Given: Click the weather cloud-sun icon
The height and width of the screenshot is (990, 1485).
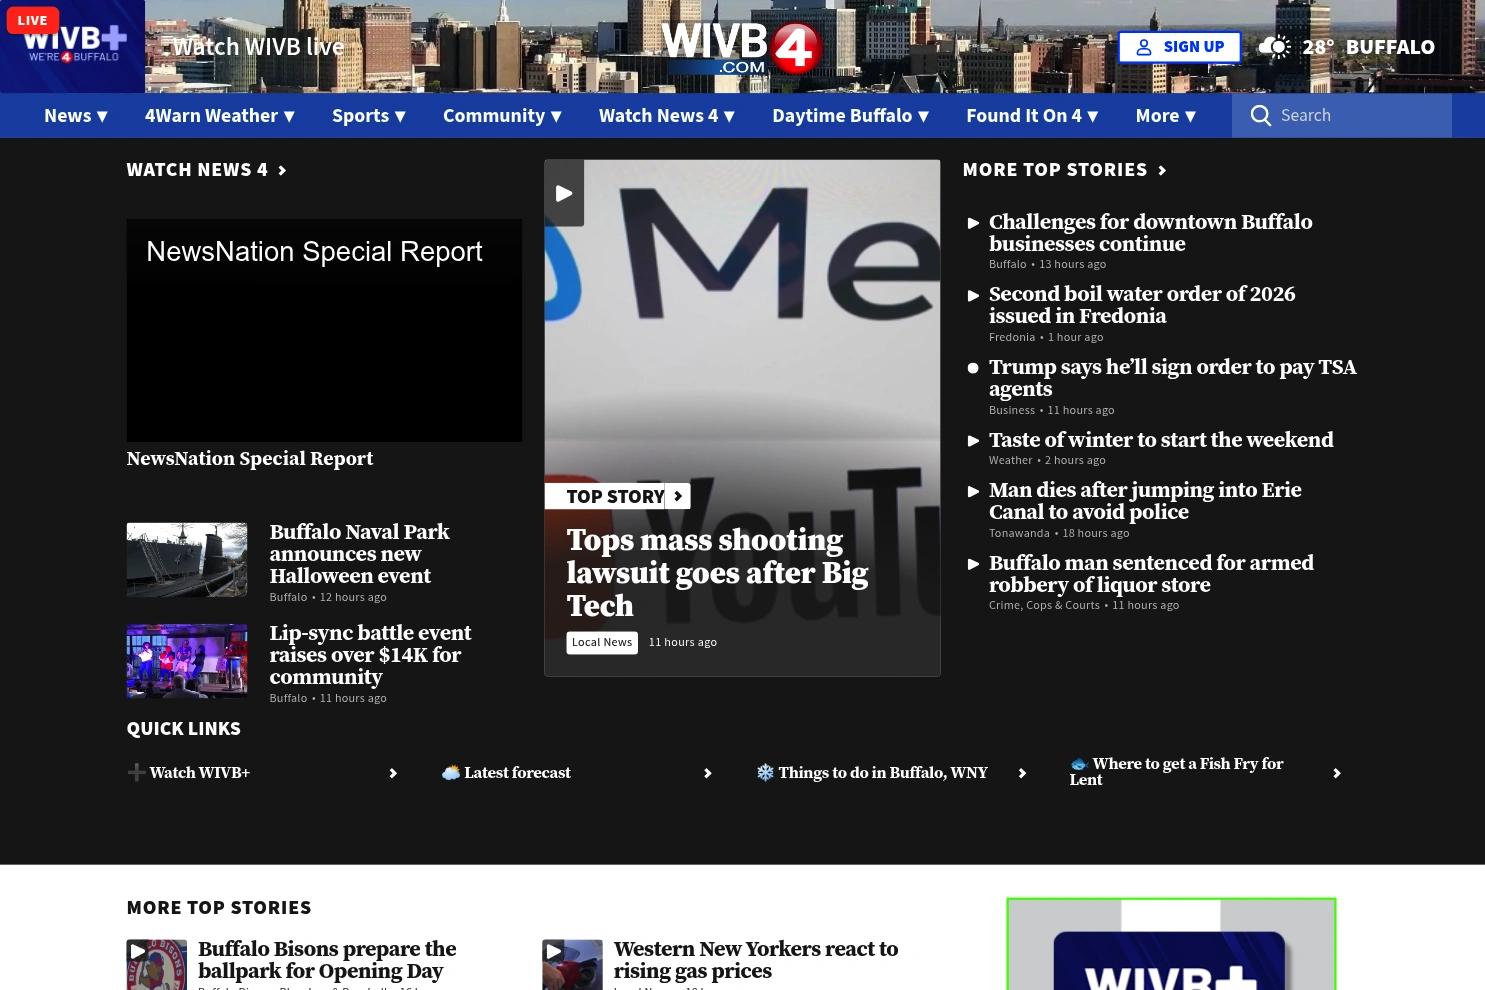Looking at the screenshot, I should tap(1274, 46).
